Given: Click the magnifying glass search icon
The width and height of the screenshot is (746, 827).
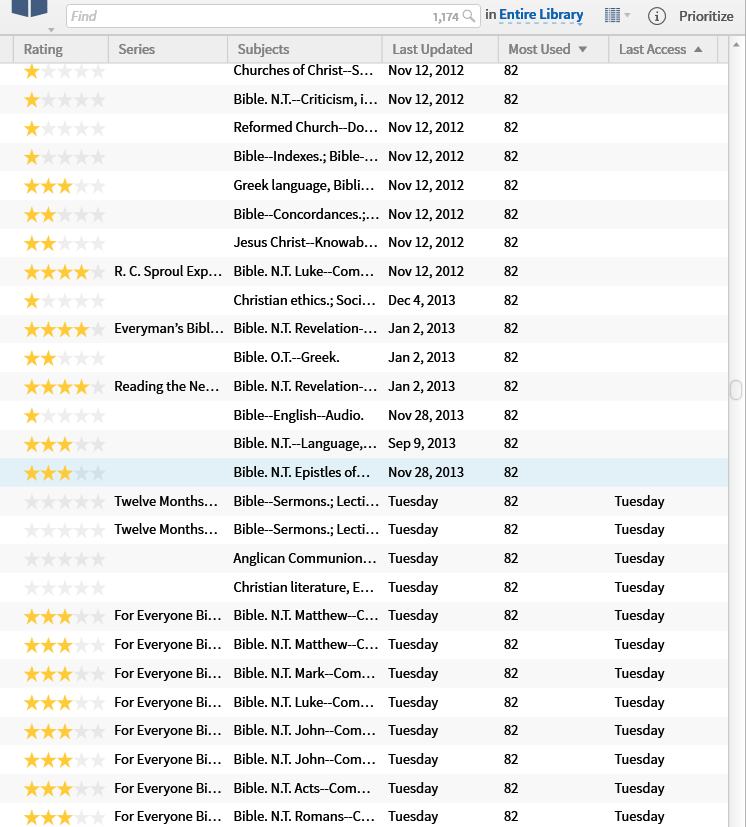Looking at the screenshot, I should pyautogui.click(x=468, y=16).
